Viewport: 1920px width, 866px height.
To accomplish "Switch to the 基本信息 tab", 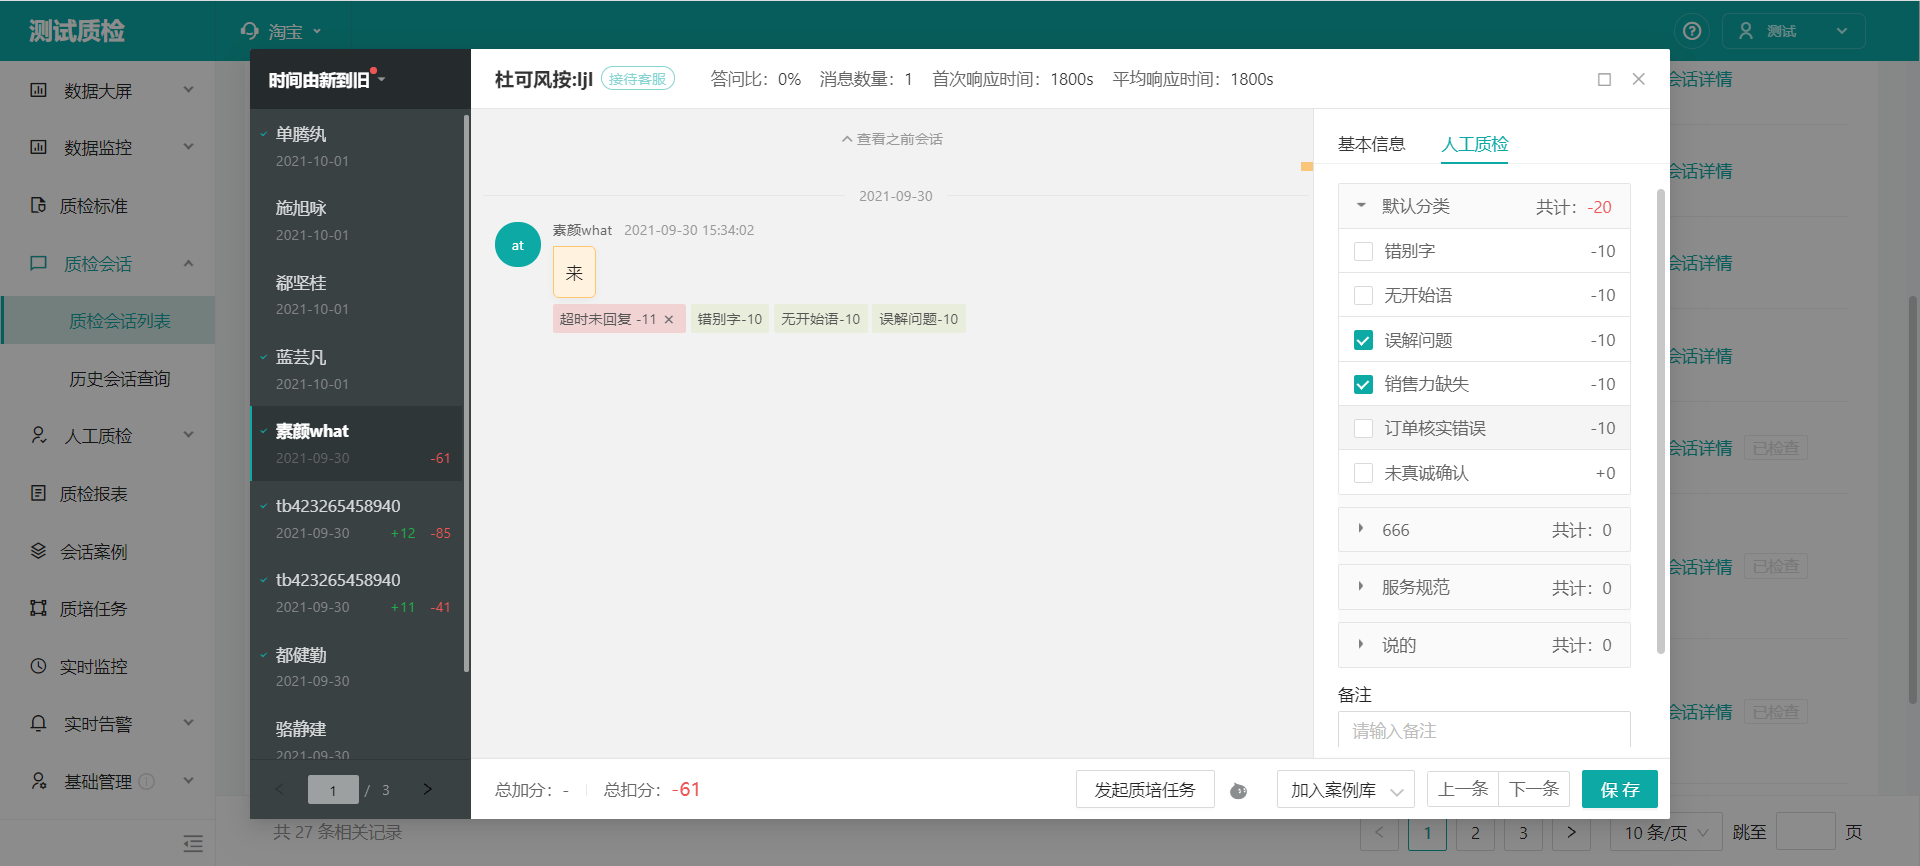I will tap(1371, 144).
